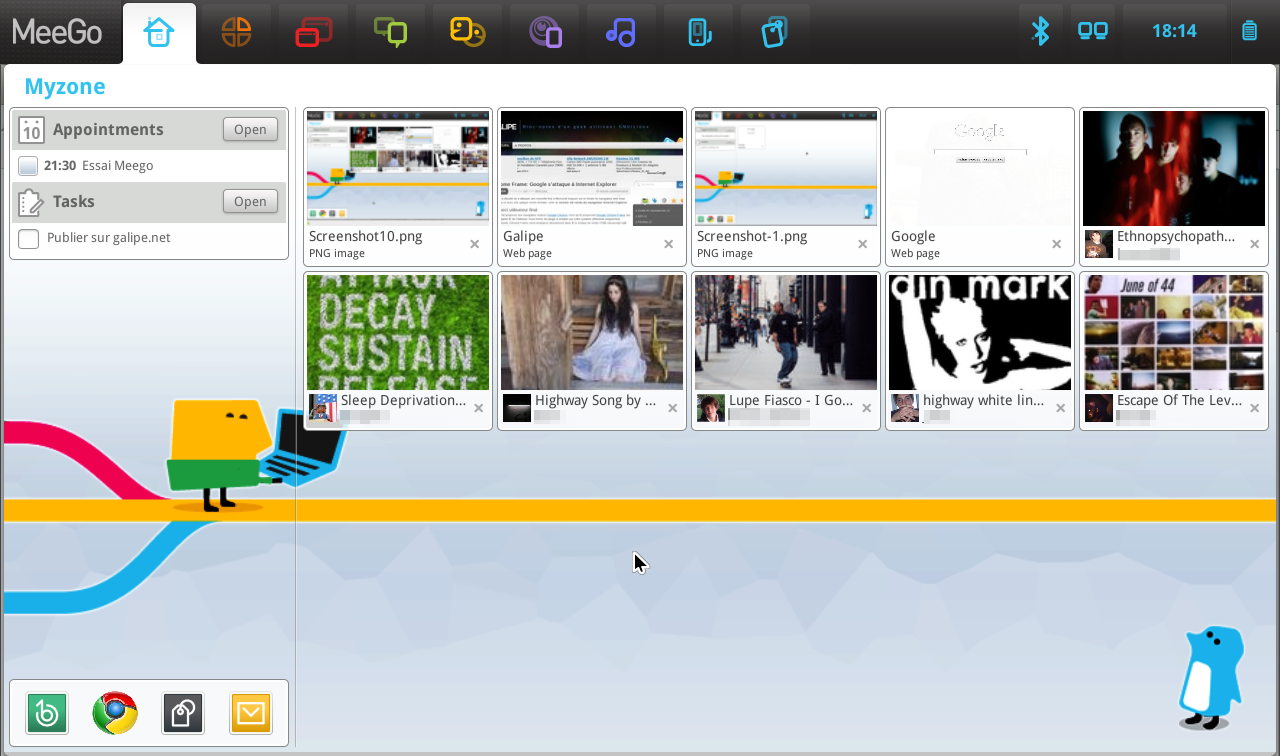Launch the yellow mail application icon

(250, 713)
